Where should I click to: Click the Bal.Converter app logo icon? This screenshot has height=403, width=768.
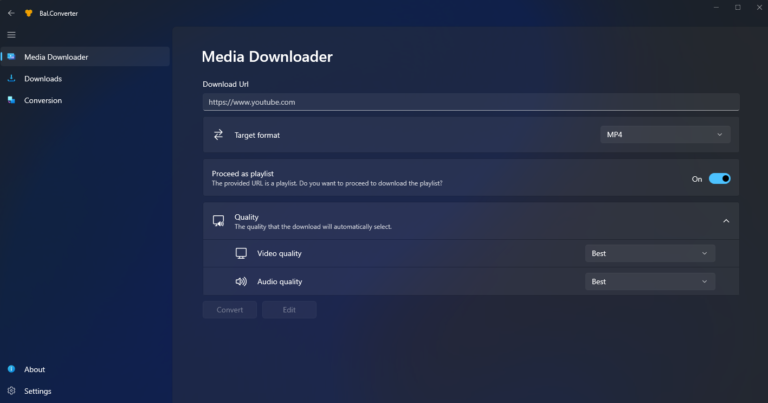28,13
